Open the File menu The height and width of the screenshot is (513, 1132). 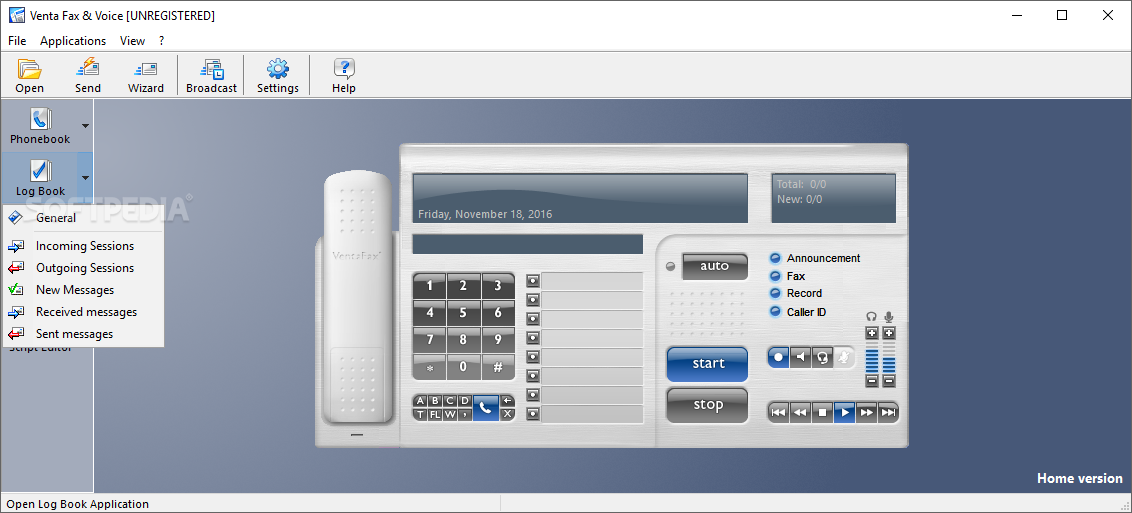click(x=17, y=41)
